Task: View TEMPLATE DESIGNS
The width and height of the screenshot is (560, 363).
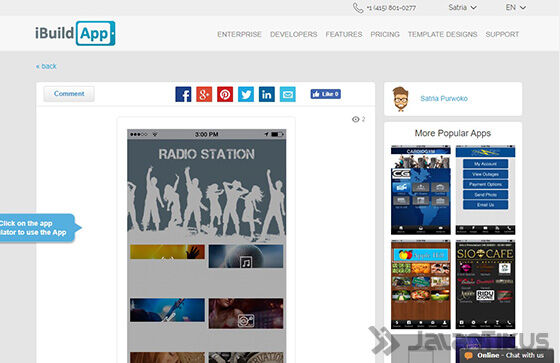Action: tap(442, 34)
